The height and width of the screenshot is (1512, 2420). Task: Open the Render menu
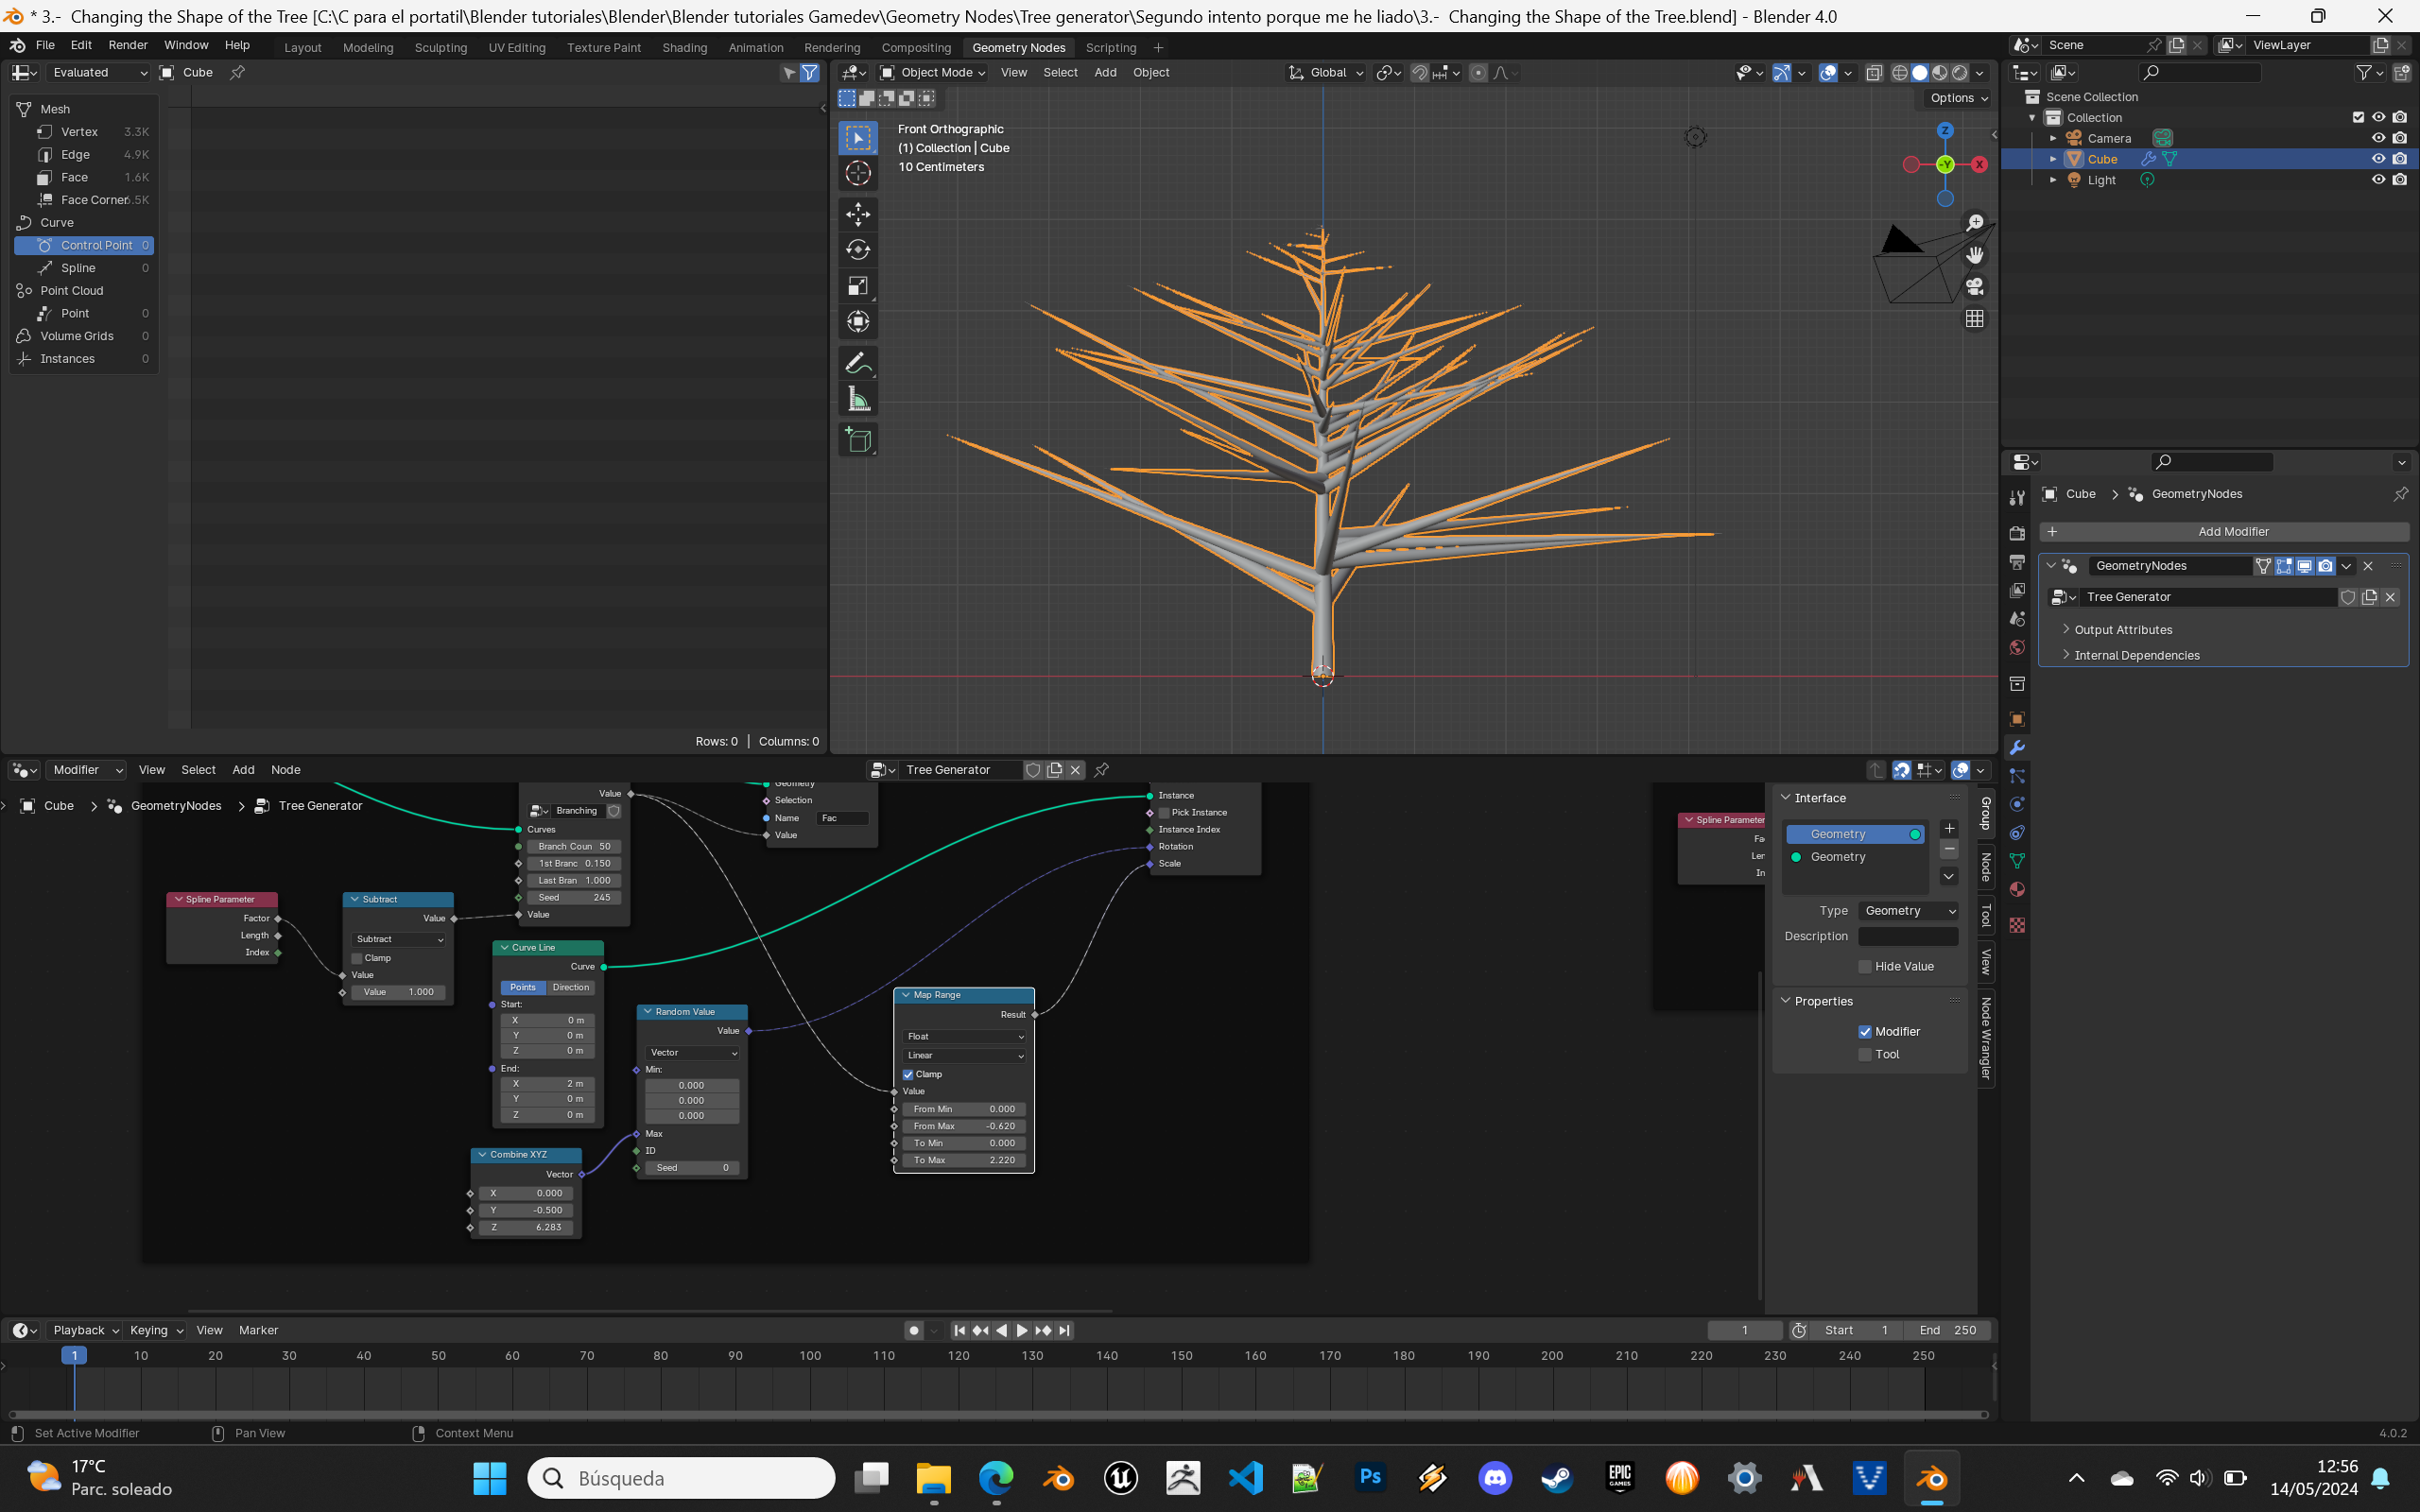click(x=128, y=45)
